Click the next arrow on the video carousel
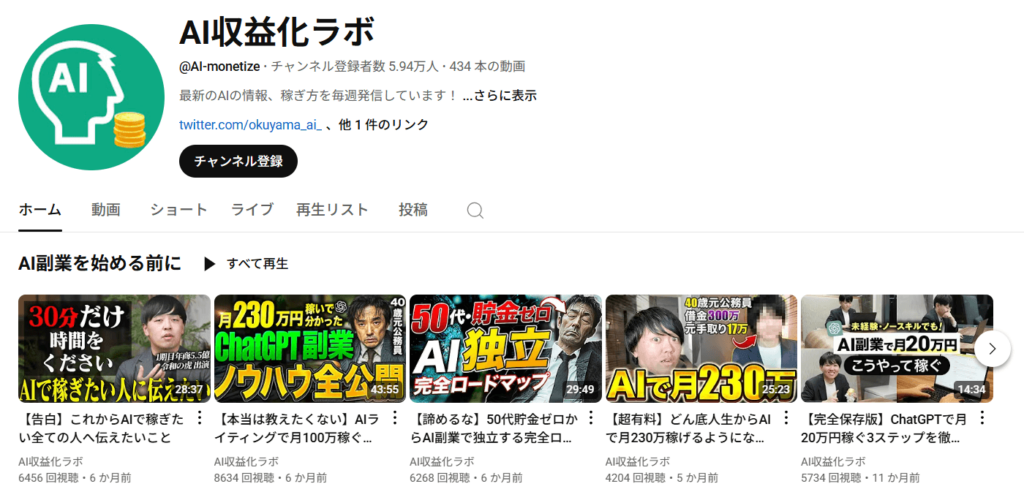Screen dimensions: 1024x500 coord(992,349)
